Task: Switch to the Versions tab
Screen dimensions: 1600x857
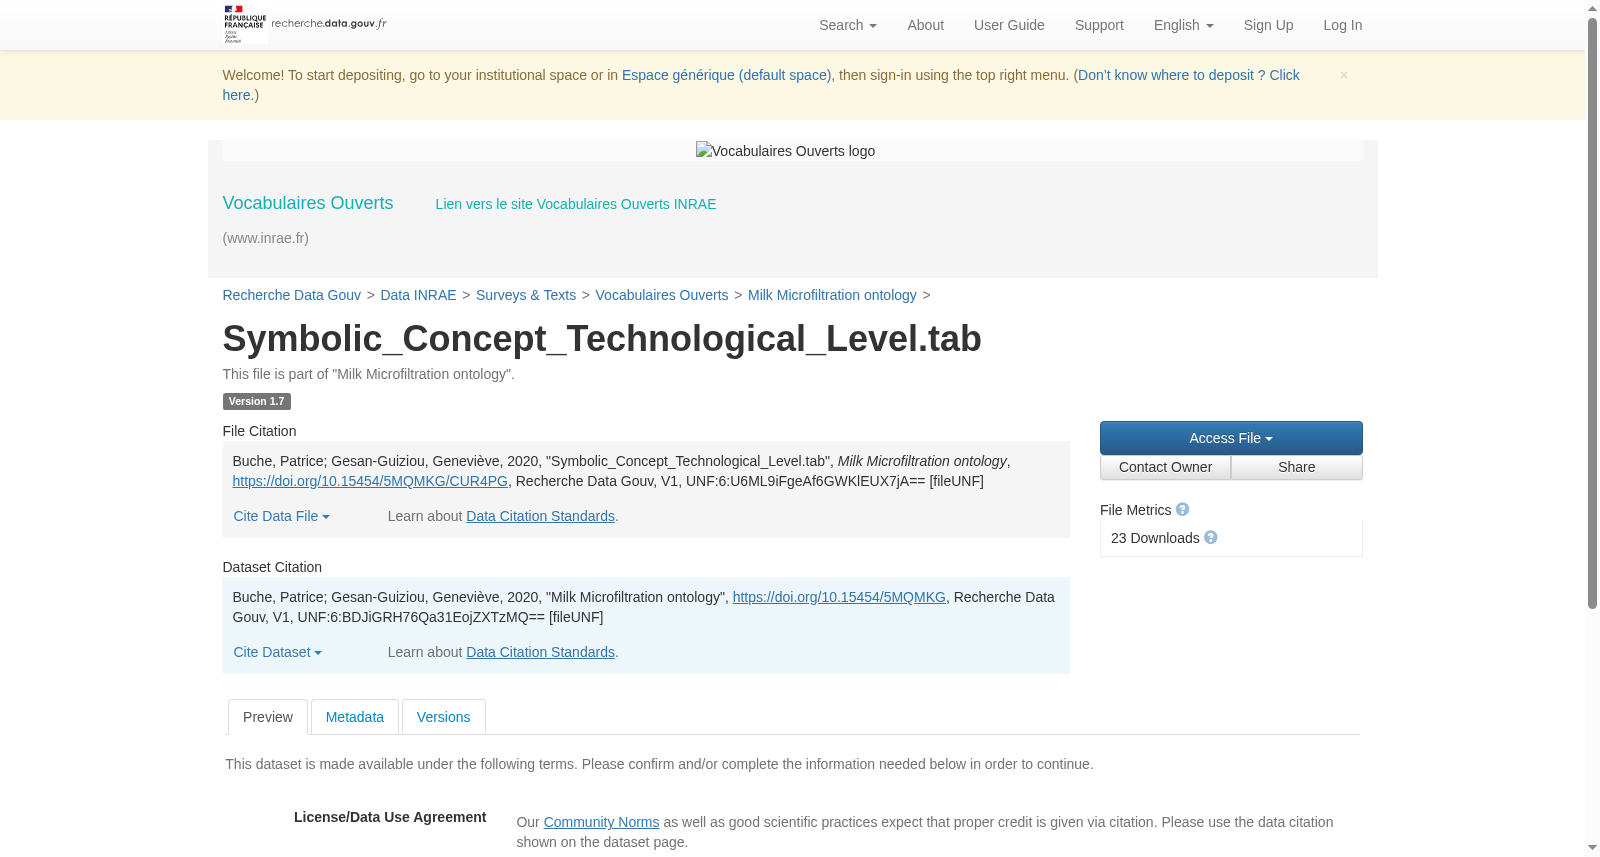Action: pyautogui.click(x=443, y=717)
